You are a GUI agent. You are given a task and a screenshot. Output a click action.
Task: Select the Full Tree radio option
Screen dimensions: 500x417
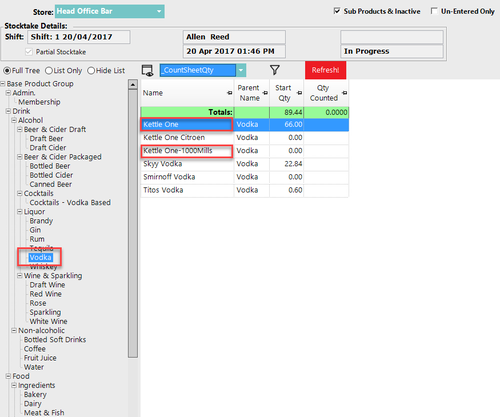[7, 71]
